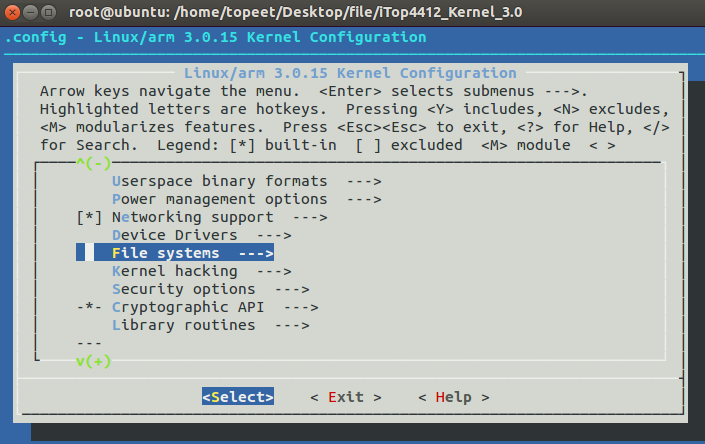The image size is (705, 444).
Task: Click the arrow after Cryptographic API
Action: pos(301,307)
